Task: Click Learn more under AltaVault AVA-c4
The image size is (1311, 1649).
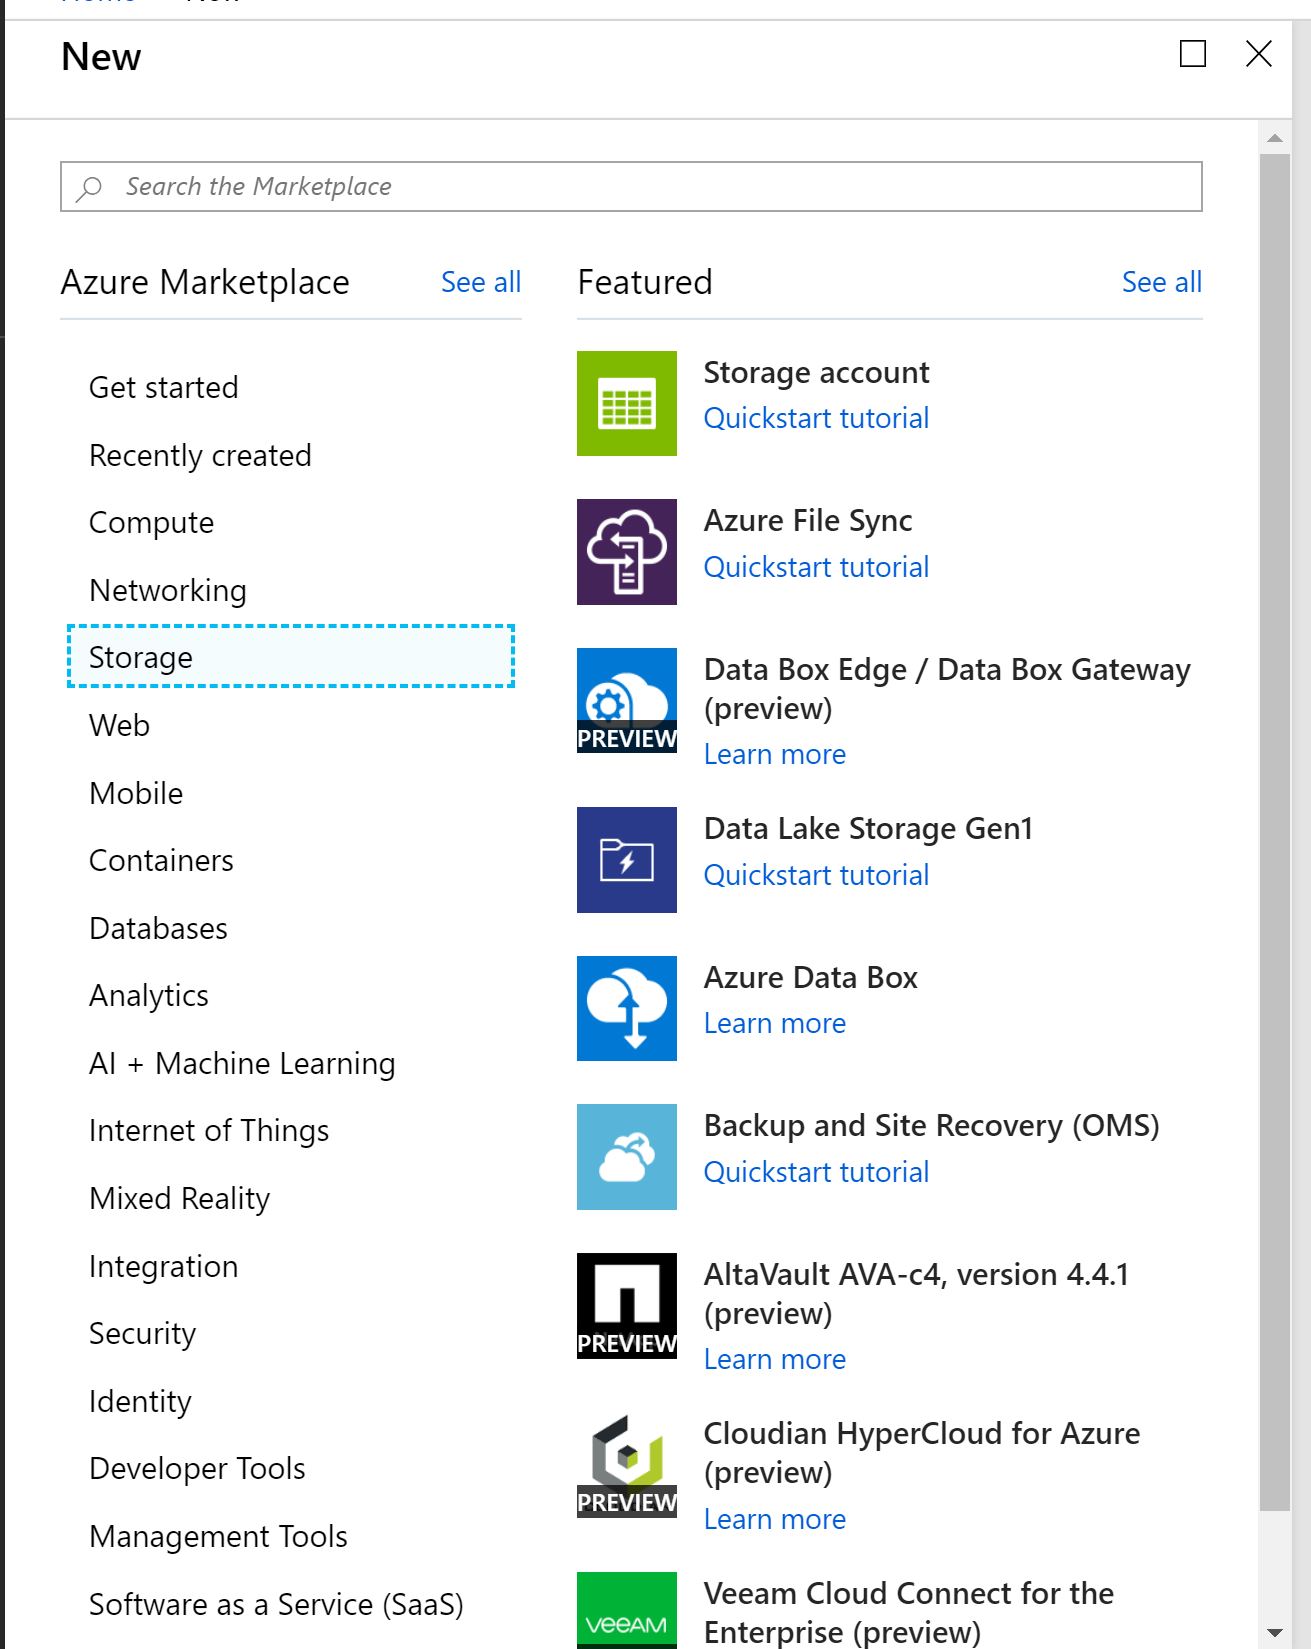Action: (x=775, y=1359)
